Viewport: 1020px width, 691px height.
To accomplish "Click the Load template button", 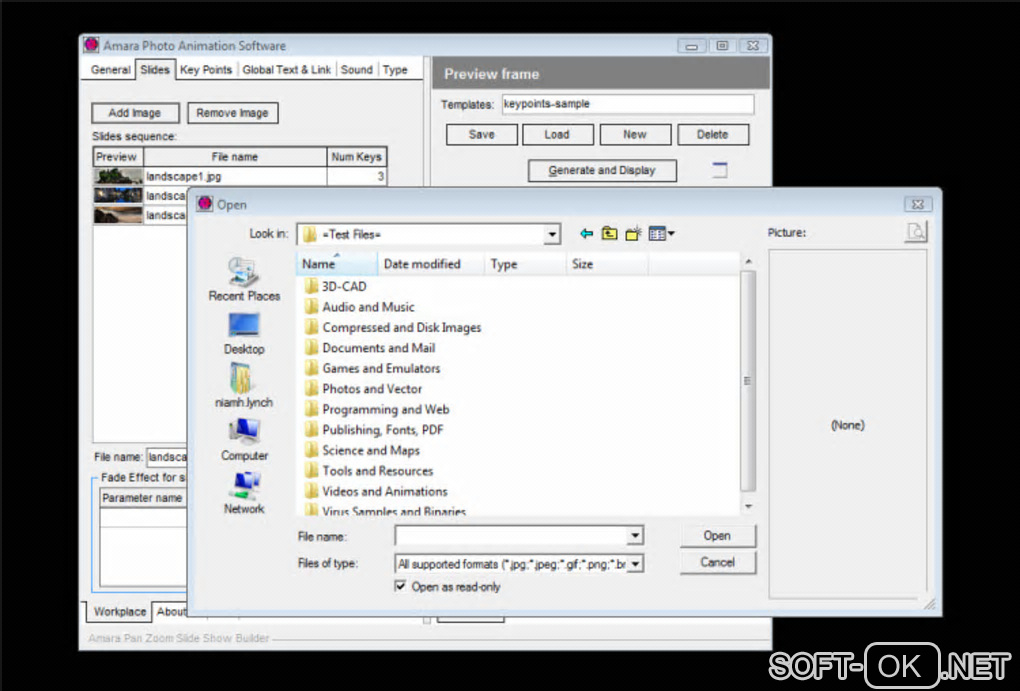I will coord(557,135).
